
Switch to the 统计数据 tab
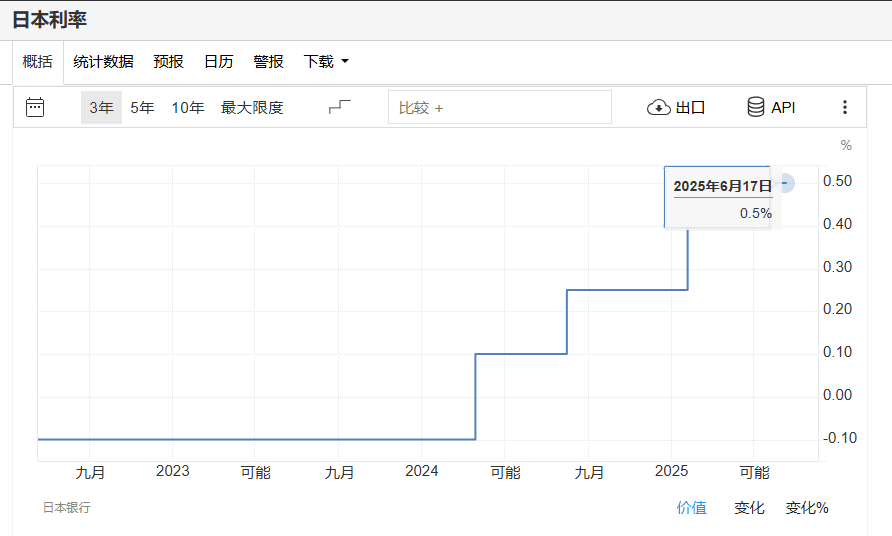(103, 61)
